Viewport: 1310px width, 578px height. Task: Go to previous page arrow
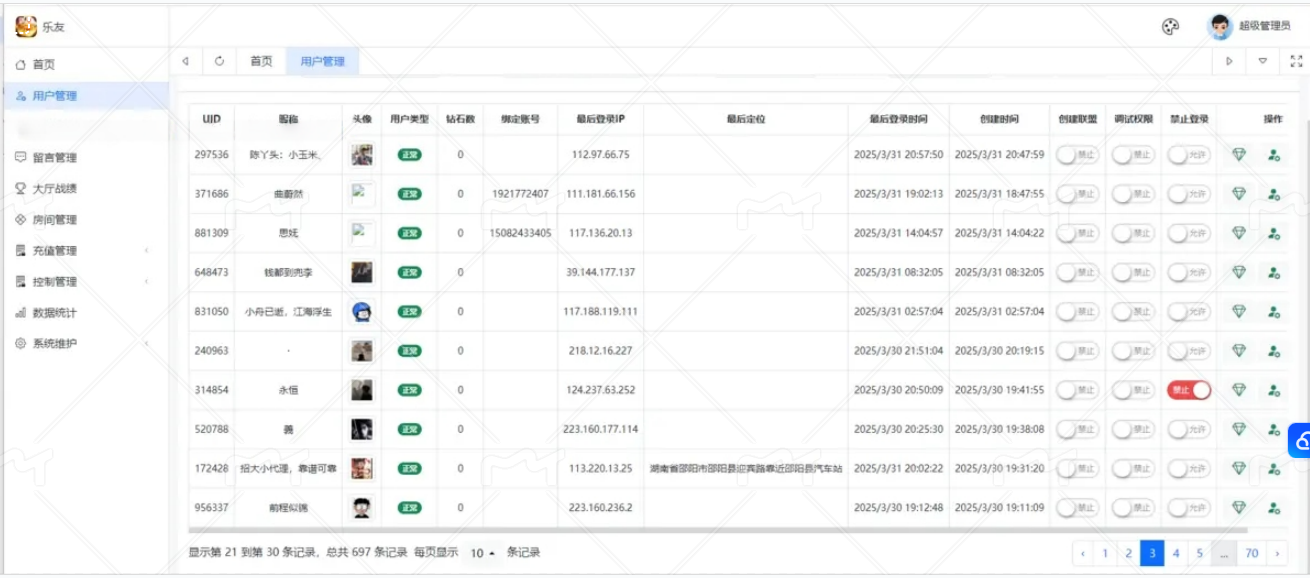click(1083, 553)
